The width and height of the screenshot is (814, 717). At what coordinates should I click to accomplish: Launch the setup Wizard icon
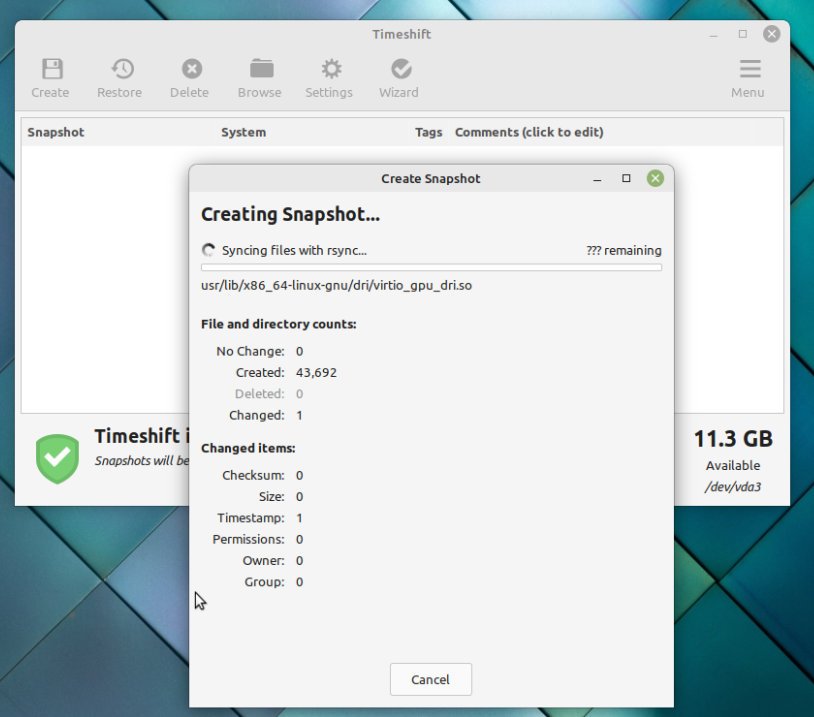(x=398, y=75)
